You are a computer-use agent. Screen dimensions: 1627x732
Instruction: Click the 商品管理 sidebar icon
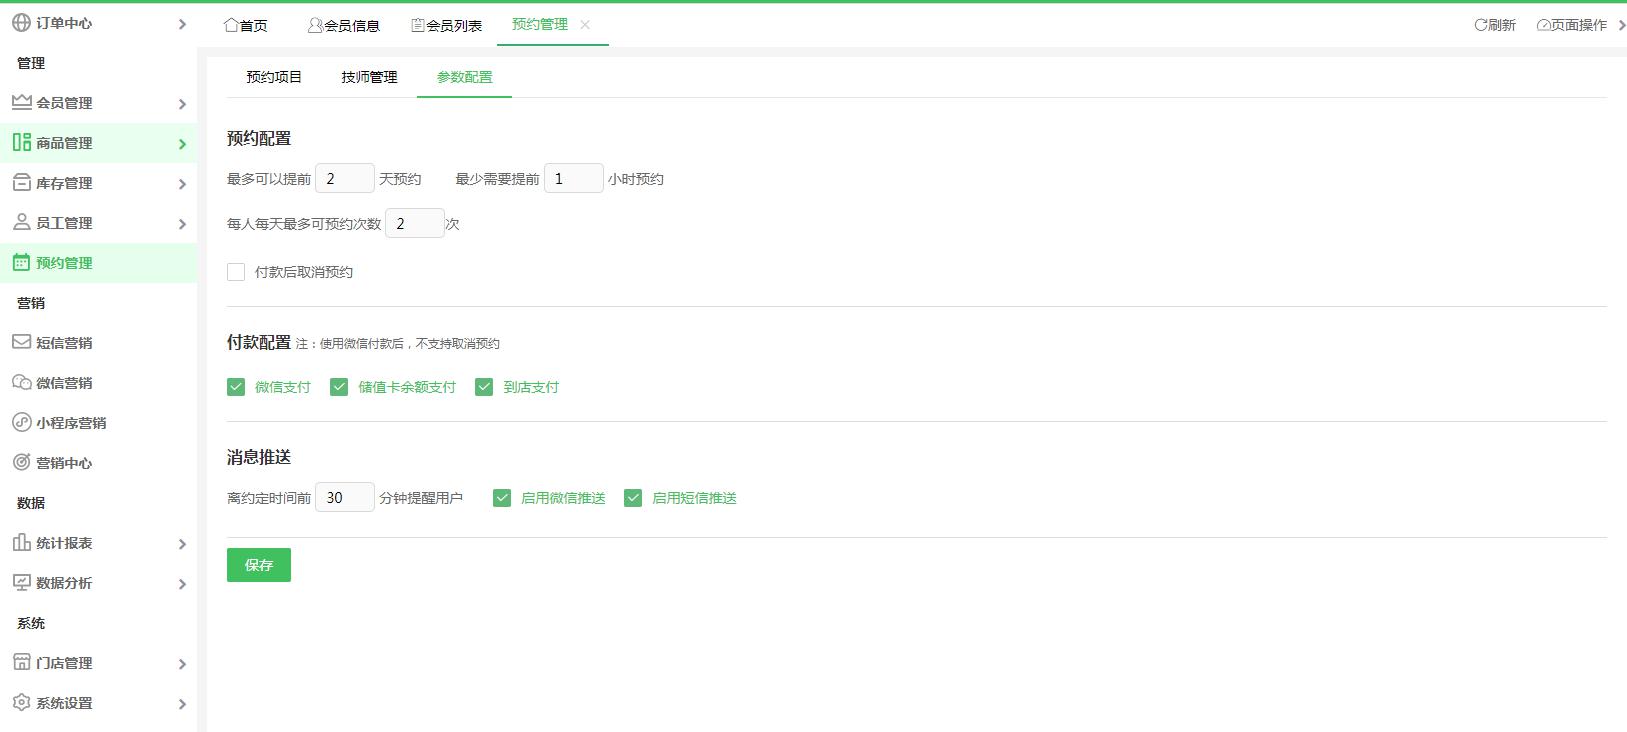[21, 142]
